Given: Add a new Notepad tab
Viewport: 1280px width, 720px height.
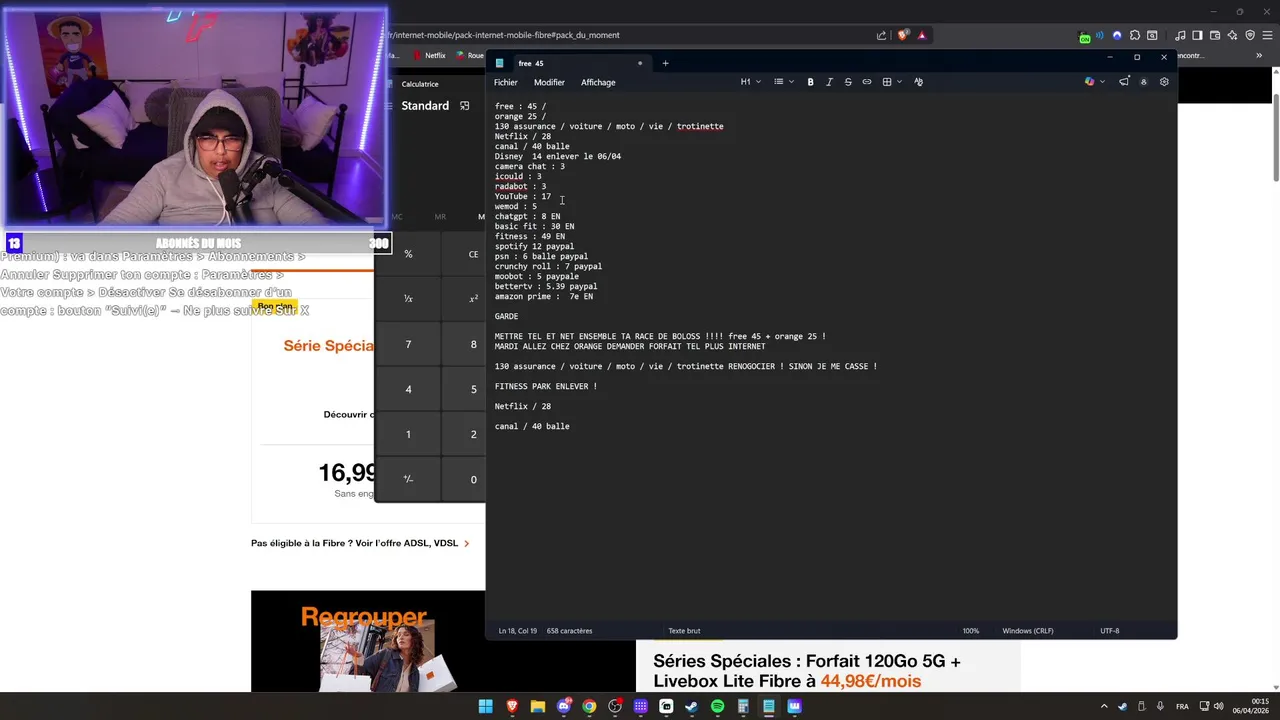Looking at the screenshot, I should (665, 63).
